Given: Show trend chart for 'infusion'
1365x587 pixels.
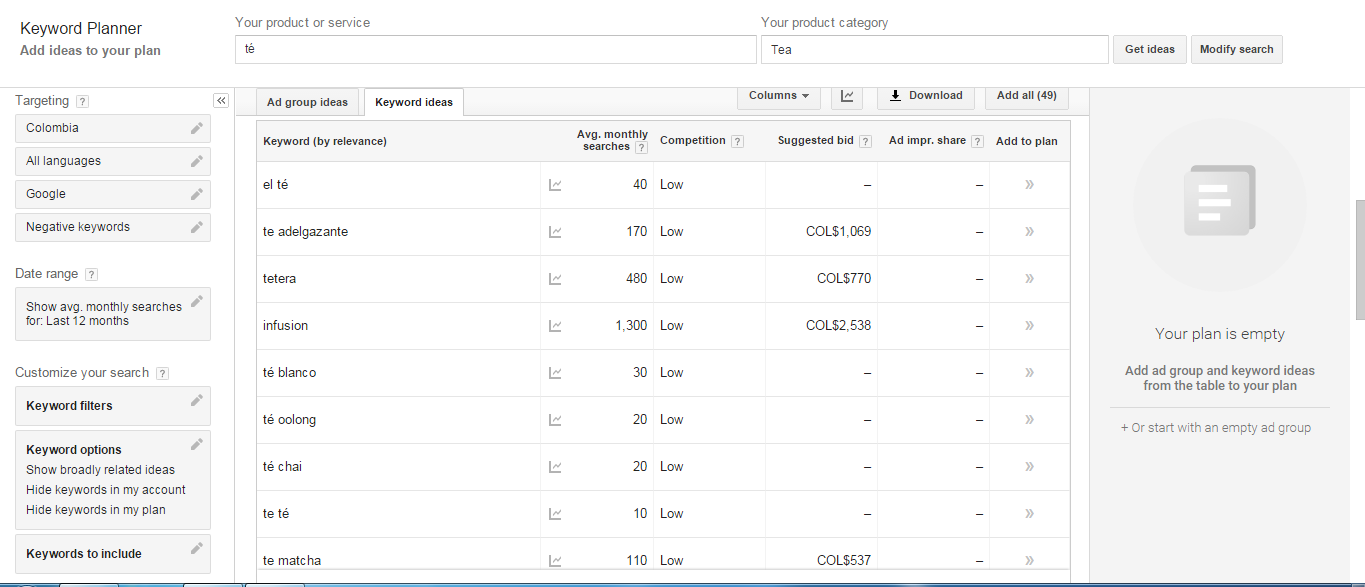Looking at the screenshot, I should click(555, 326).
